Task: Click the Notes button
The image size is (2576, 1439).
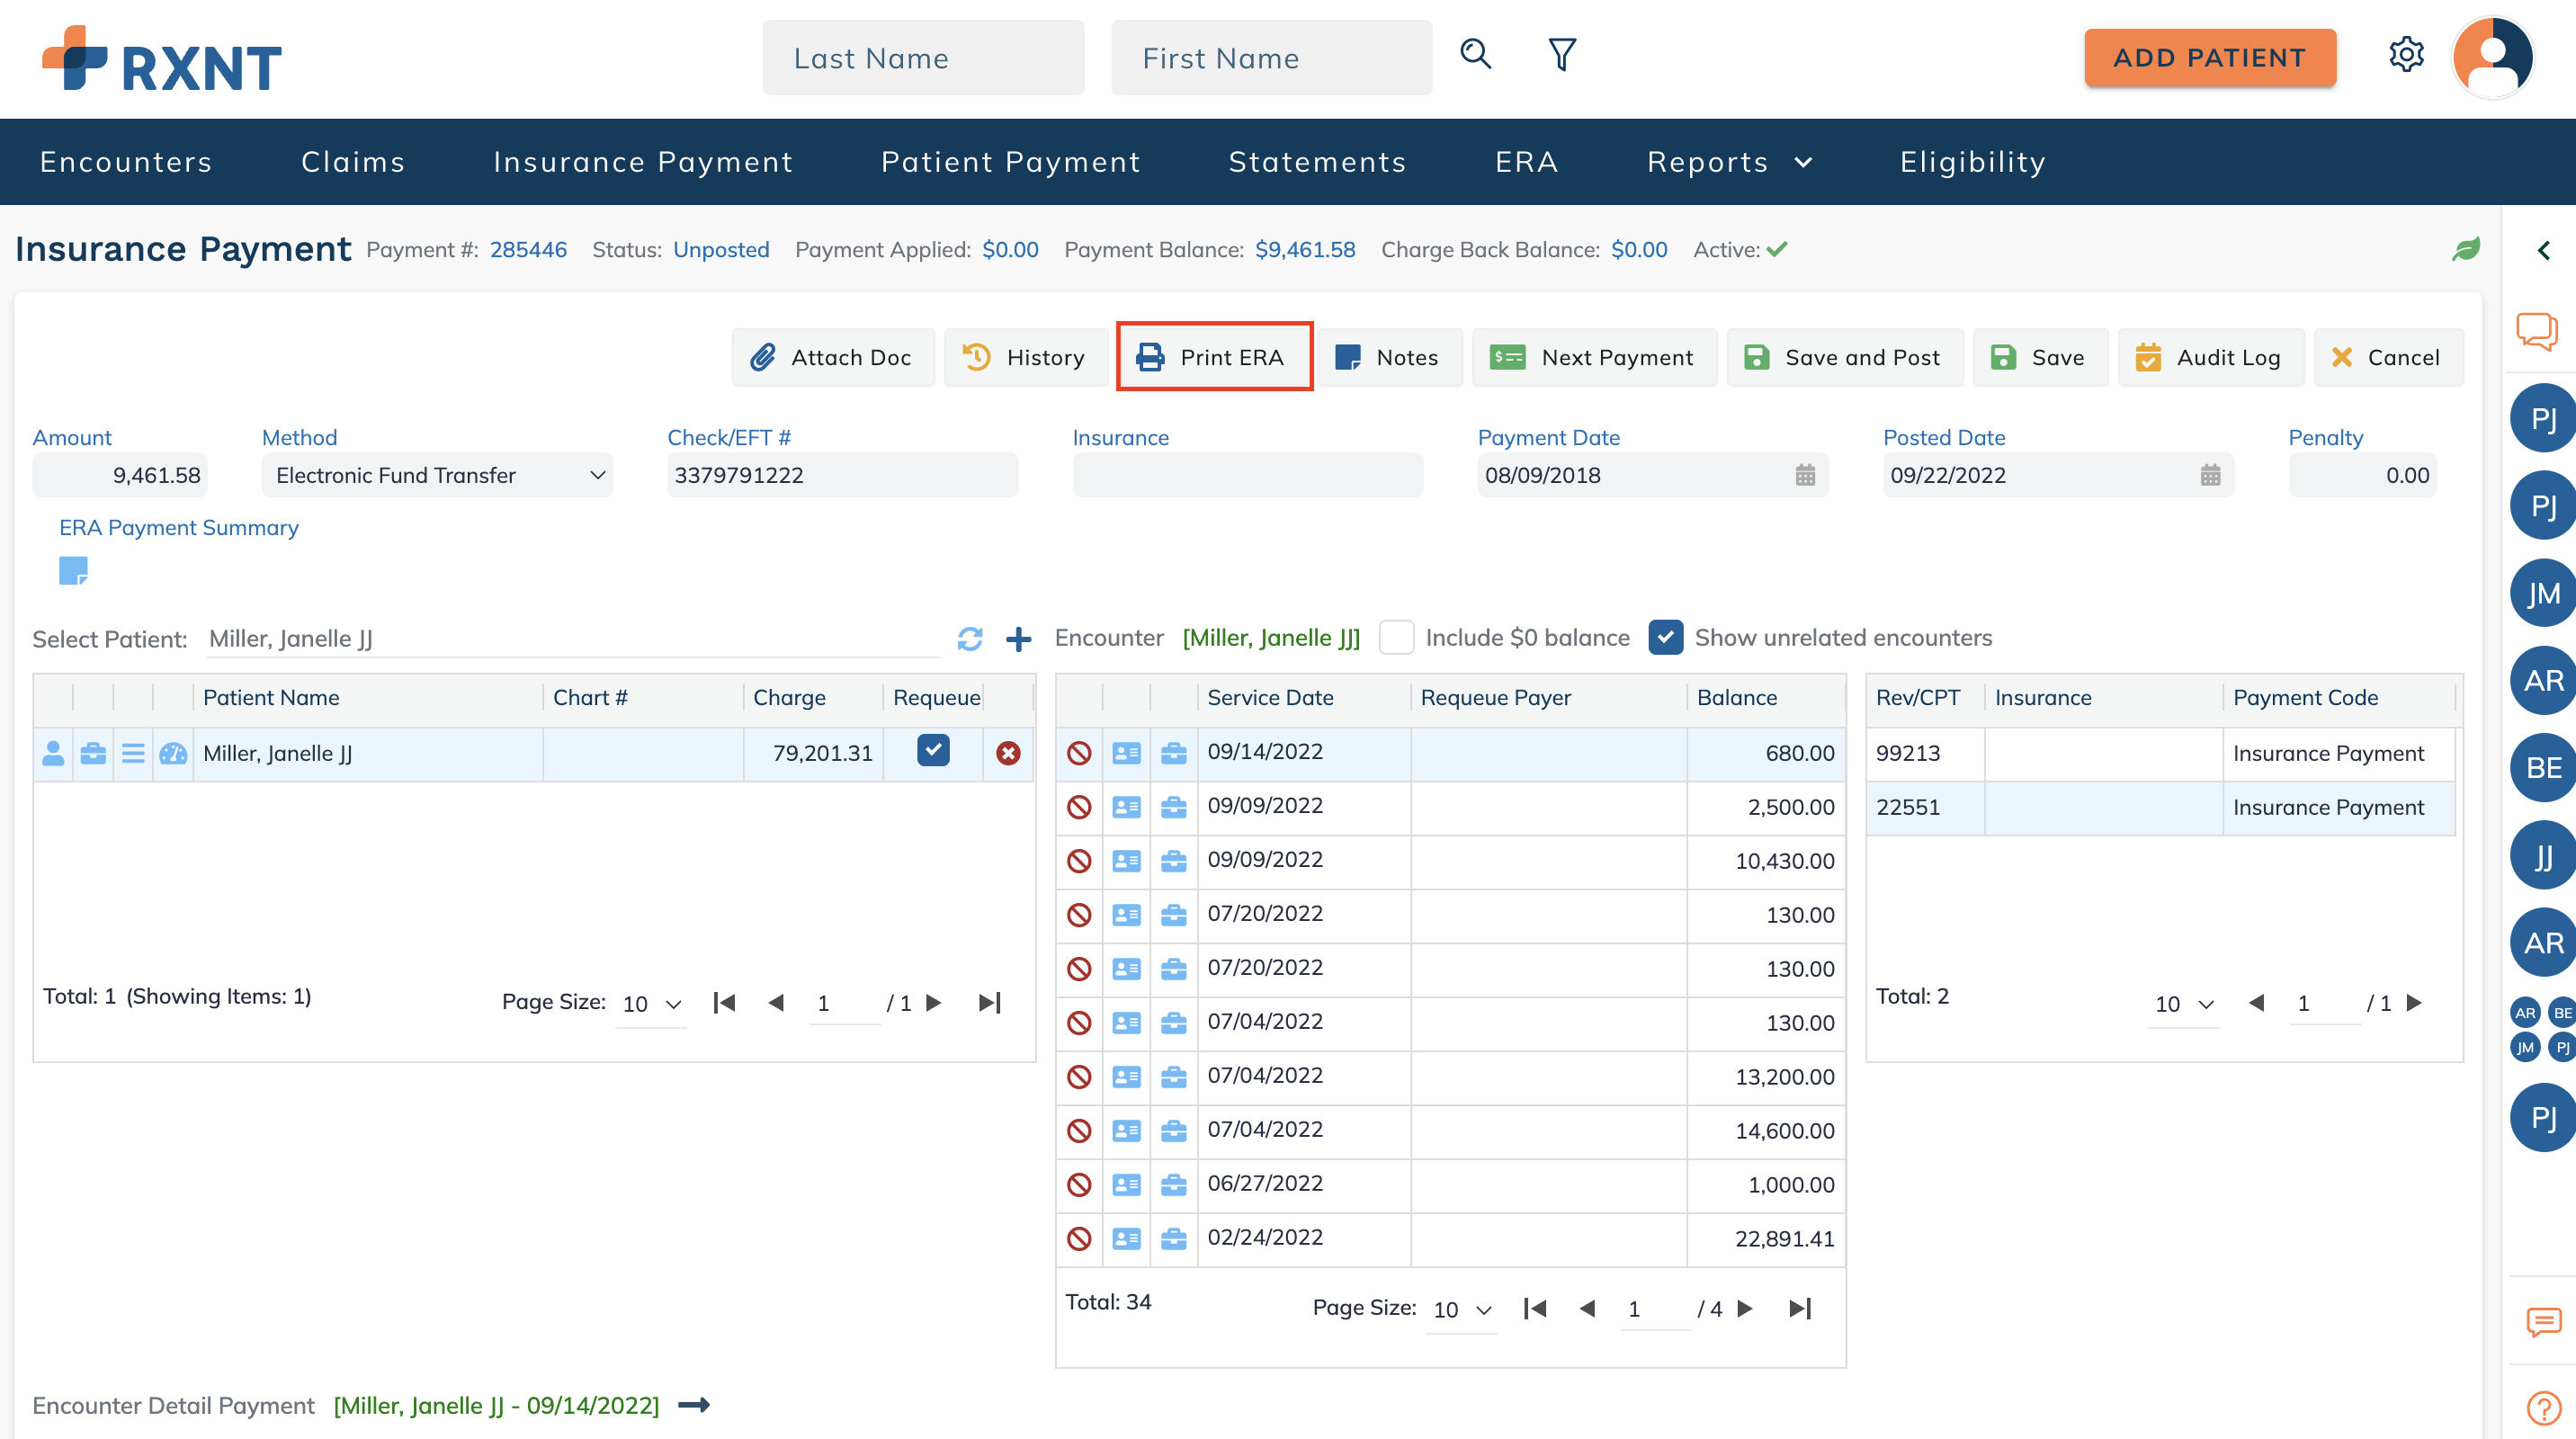Action: 1389,358
